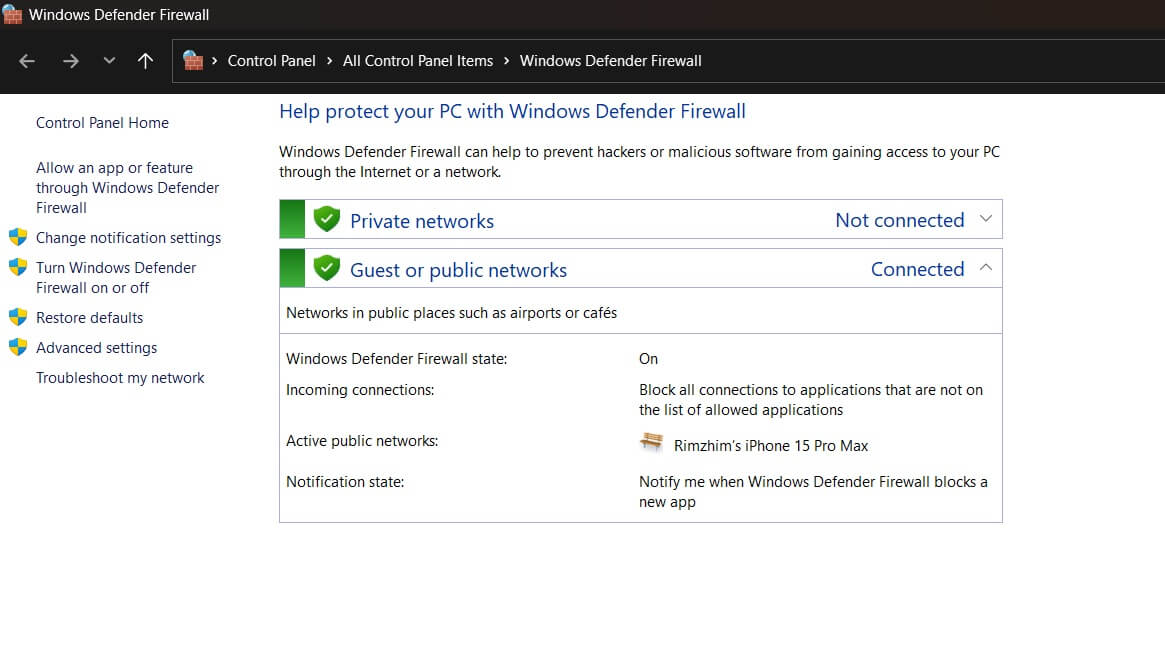Open chevron before Control Panel breadcrumb

[x=215, y=61]
